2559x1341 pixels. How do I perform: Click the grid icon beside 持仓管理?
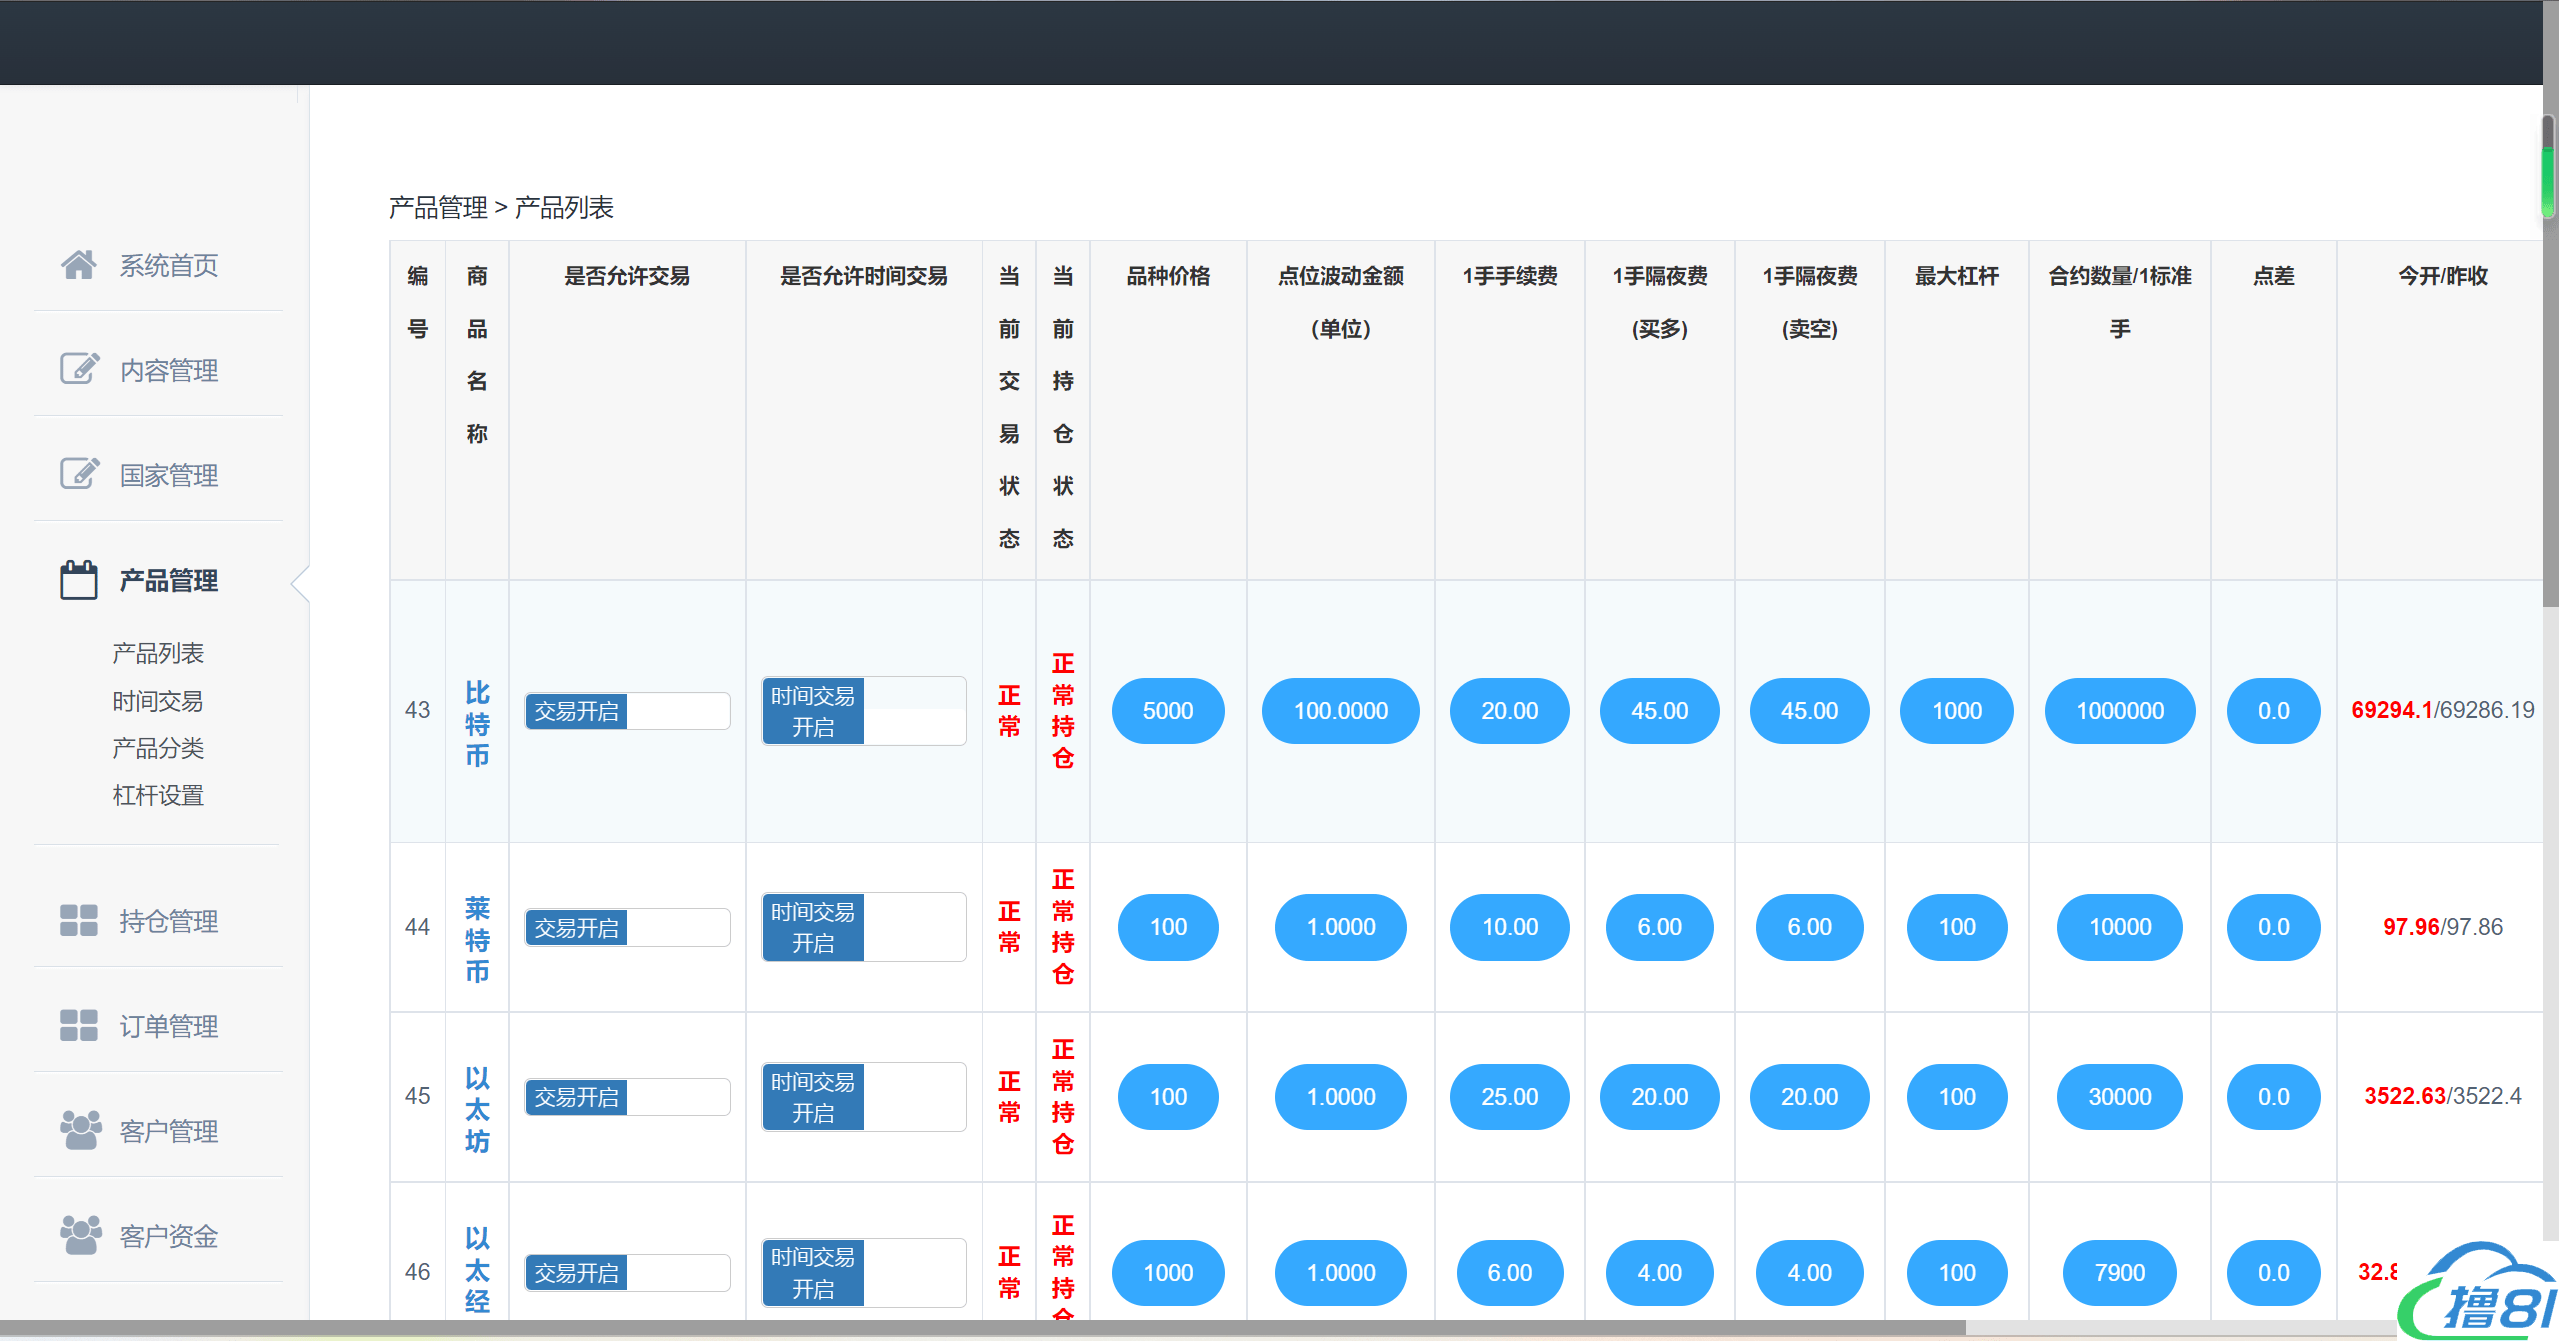pyautogui.click(x=79, y=920)
